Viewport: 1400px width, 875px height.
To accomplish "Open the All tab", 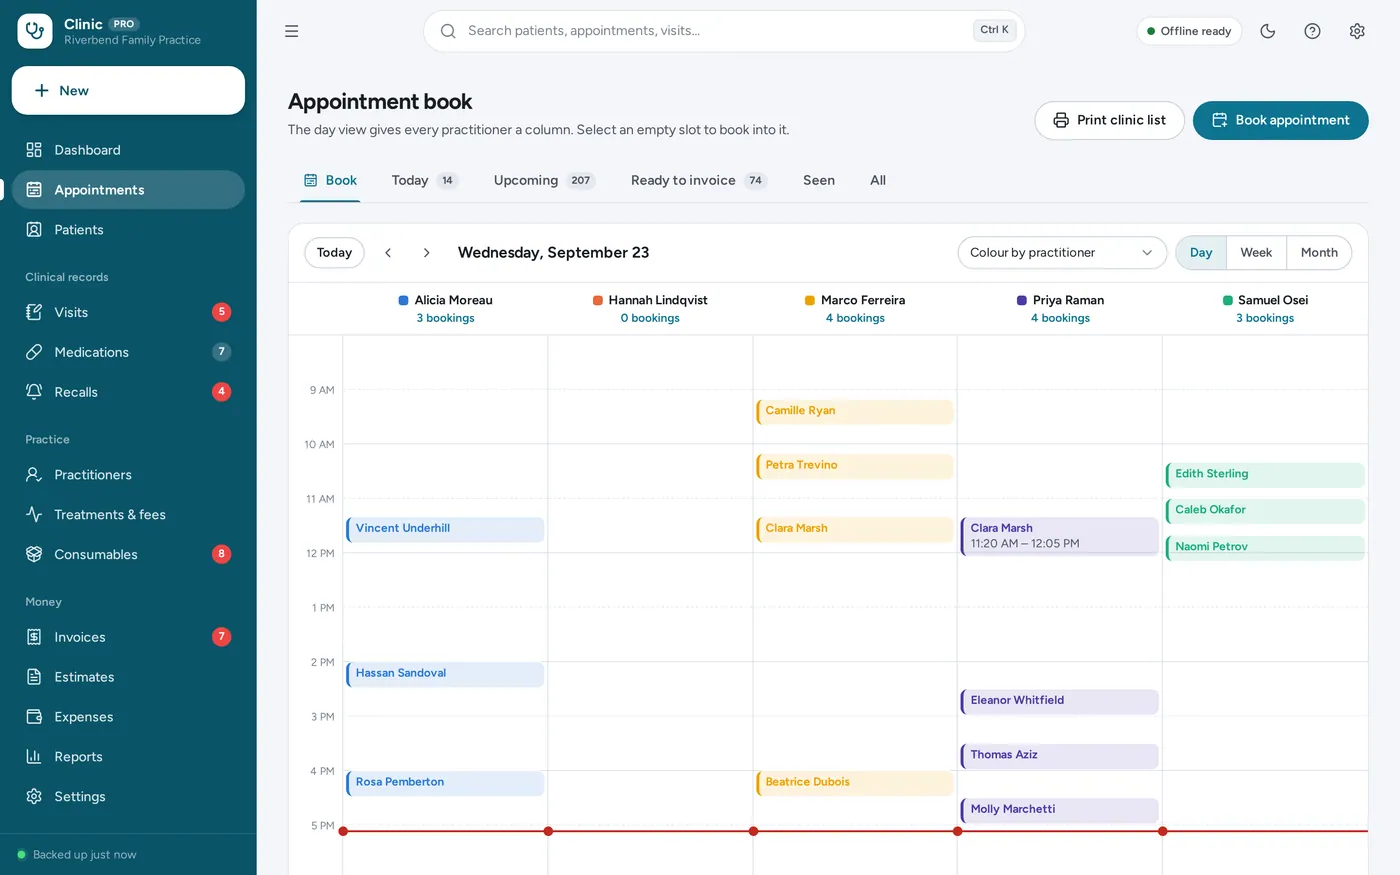I will [x=878, y=181].
